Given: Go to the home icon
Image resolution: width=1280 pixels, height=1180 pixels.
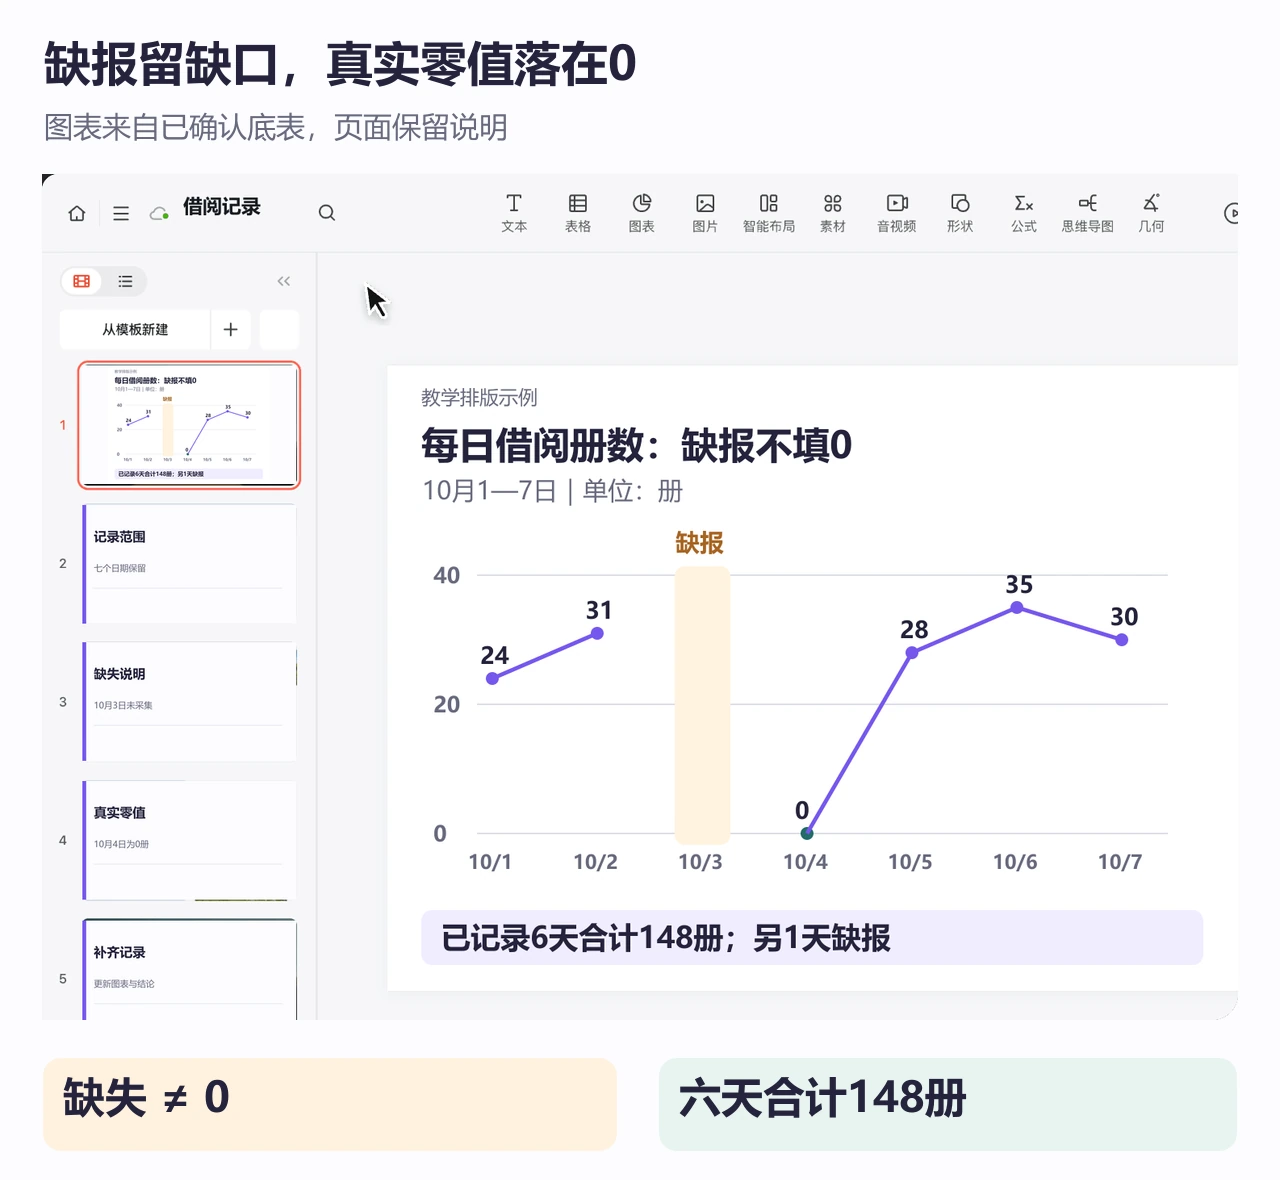Looking at the screenshot, I should [x=77, y=213].
